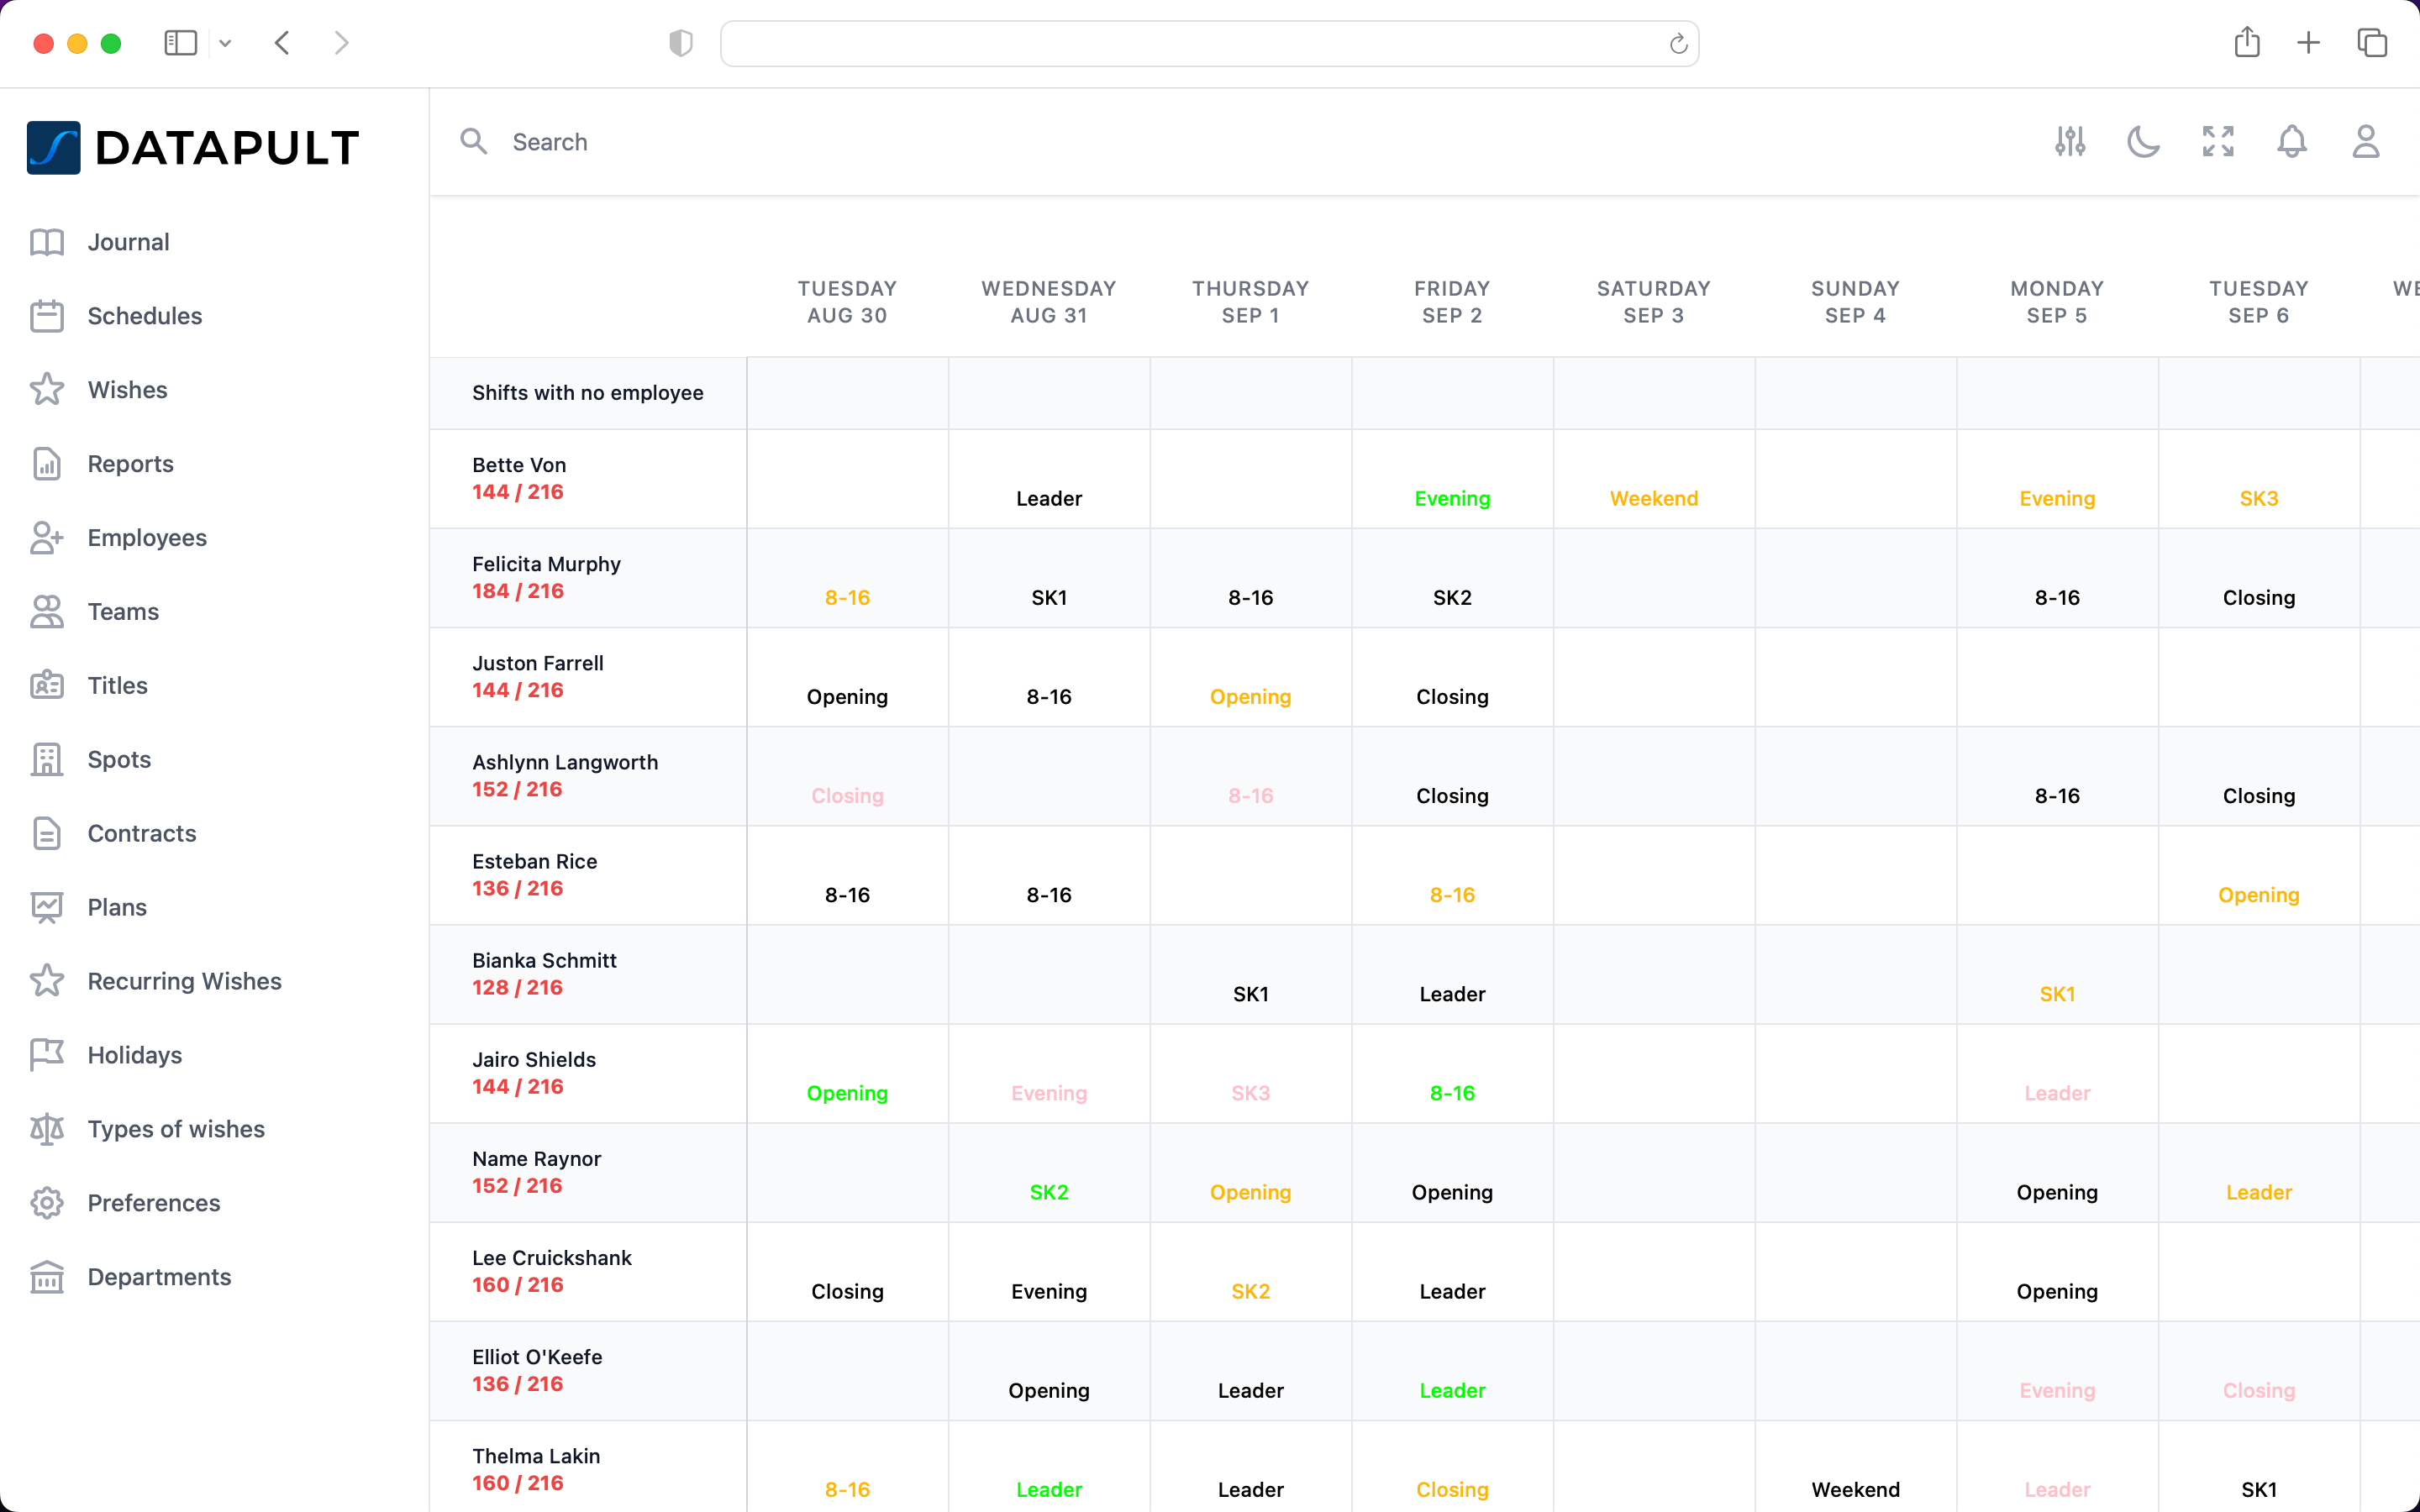Click the Safari share icon

2247,43
